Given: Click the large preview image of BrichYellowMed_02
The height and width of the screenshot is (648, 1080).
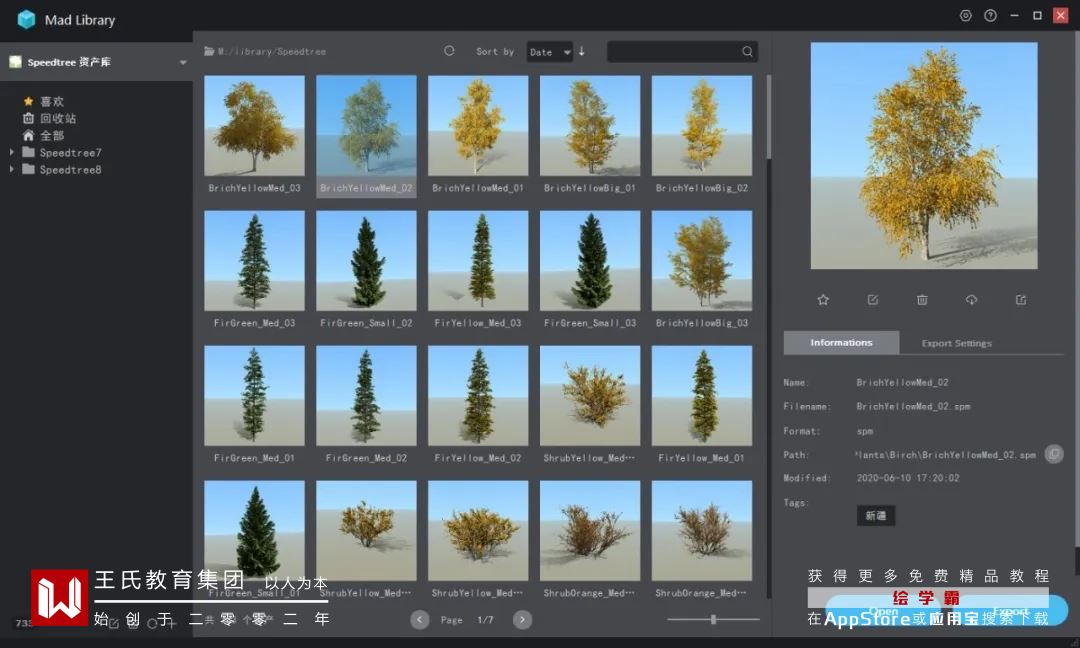Looking at the screenshot, I should (x=924, y=156).
